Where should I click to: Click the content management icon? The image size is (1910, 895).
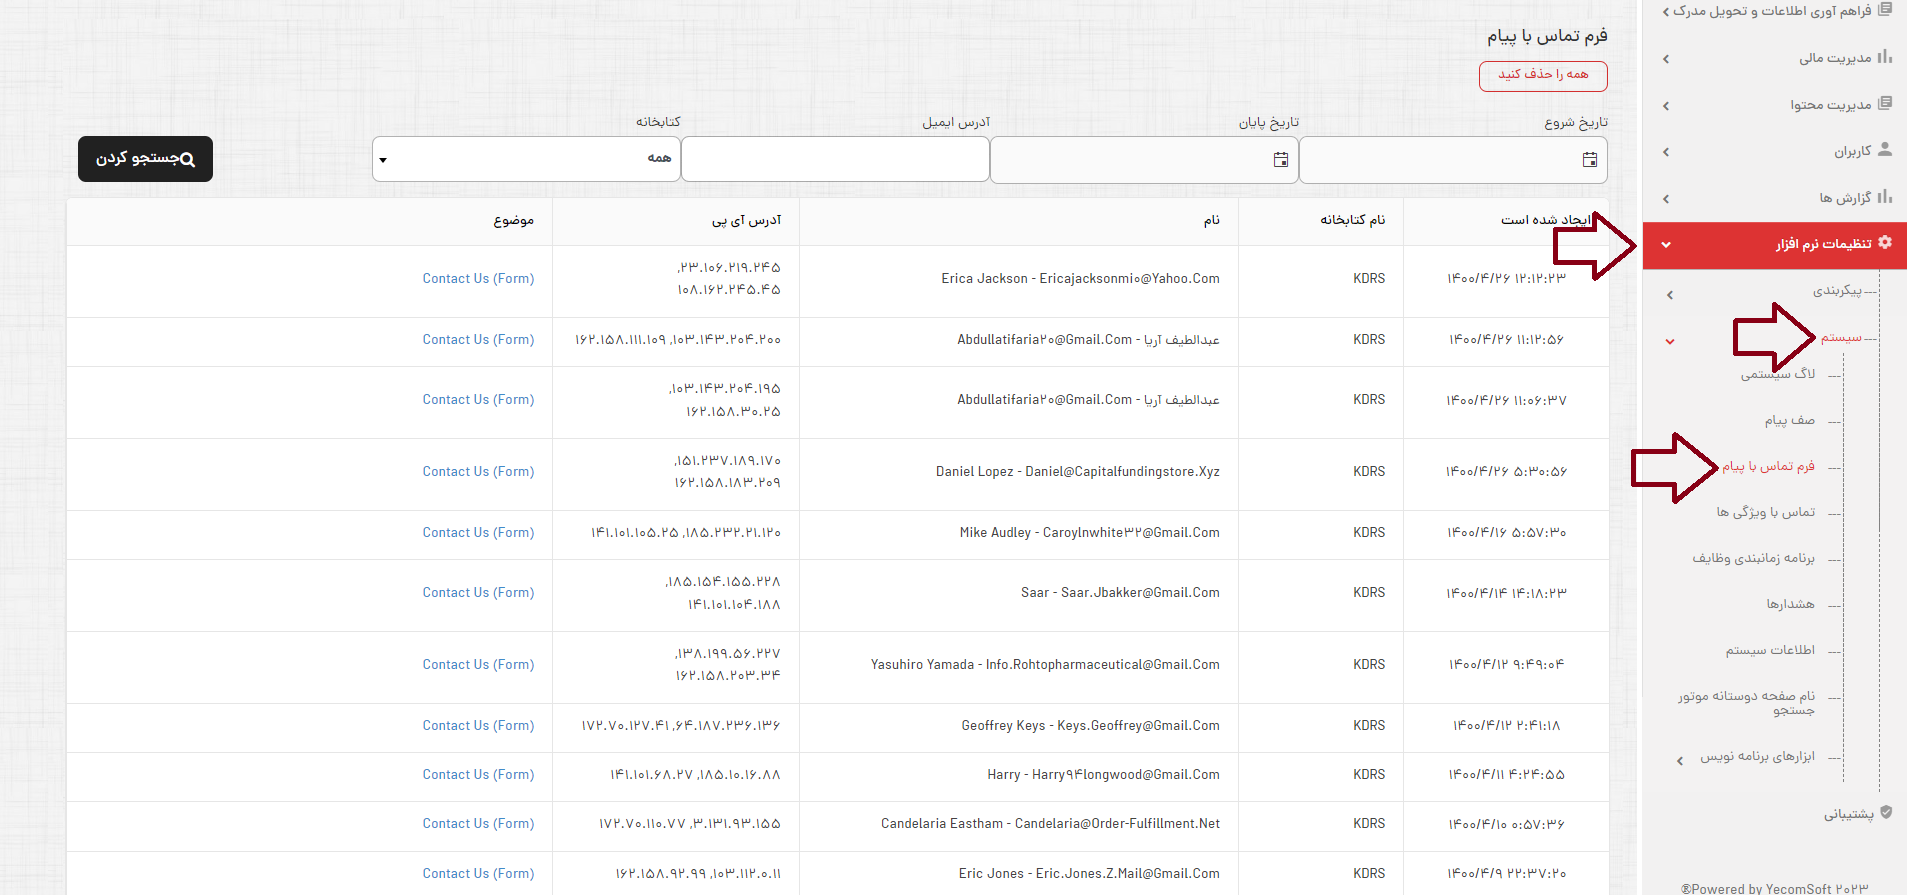1885,104
